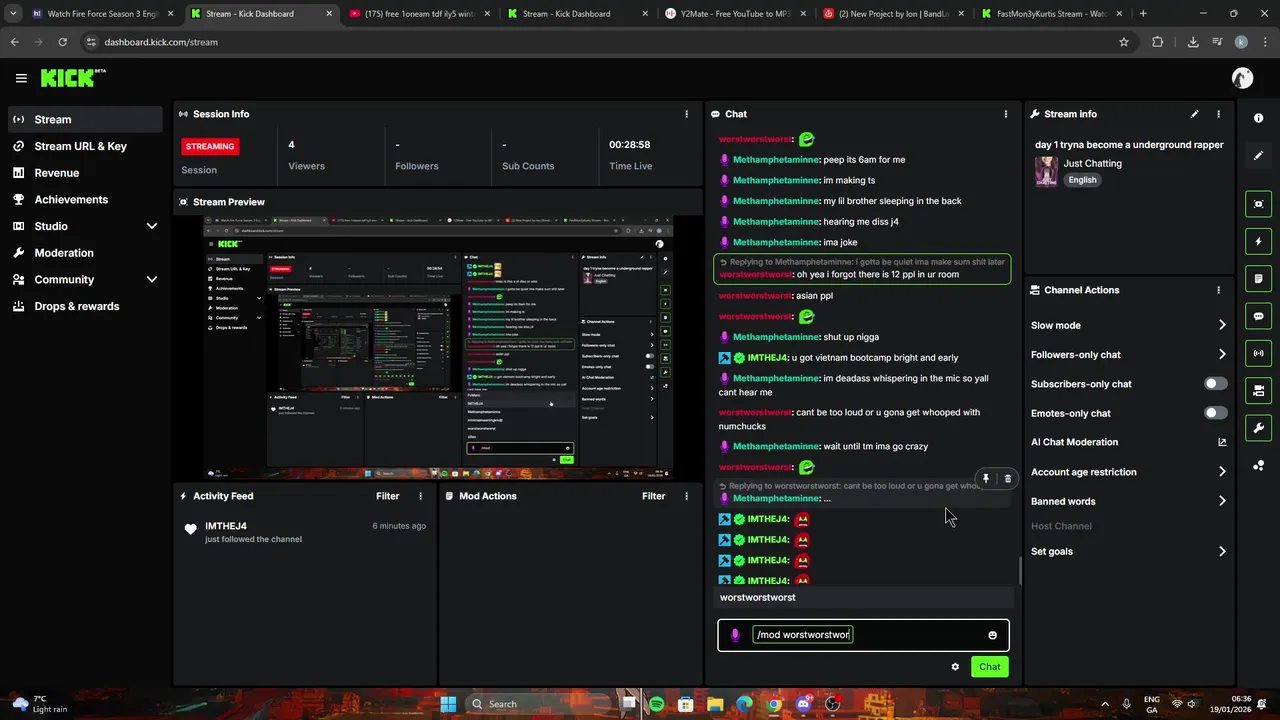Screen dimensions: 1280x720
Task: Open the hamburger navigation menu
Action: pos(21,78)
